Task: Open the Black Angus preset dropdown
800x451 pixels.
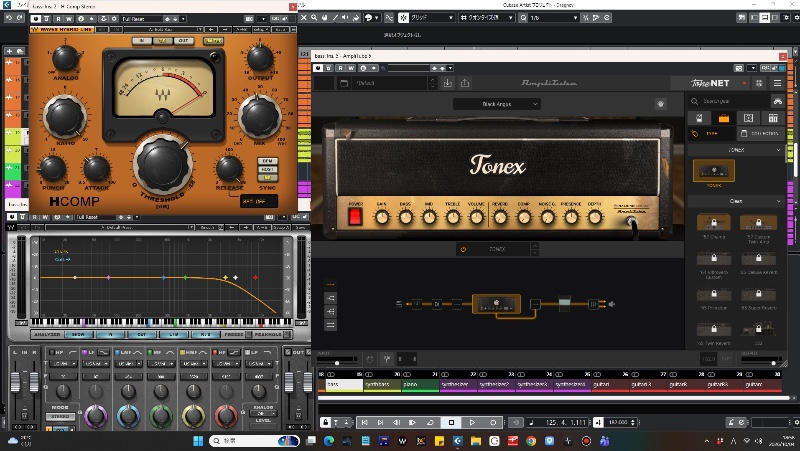Action: [496, 104]
